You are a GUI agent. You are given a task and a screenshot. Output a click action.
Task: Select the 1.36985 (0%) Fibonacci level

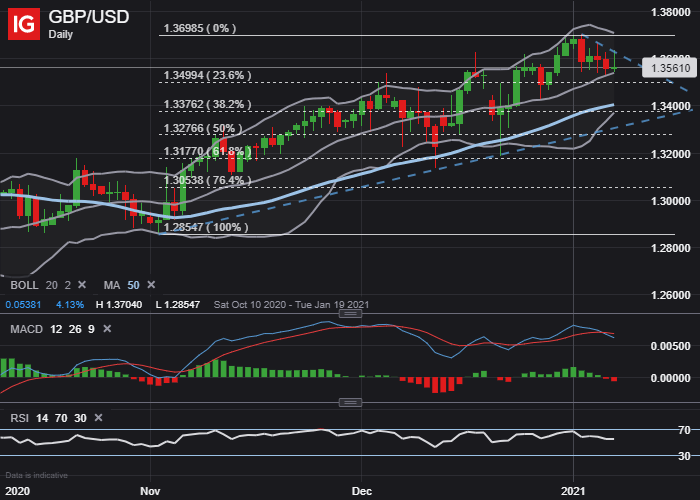200,29
